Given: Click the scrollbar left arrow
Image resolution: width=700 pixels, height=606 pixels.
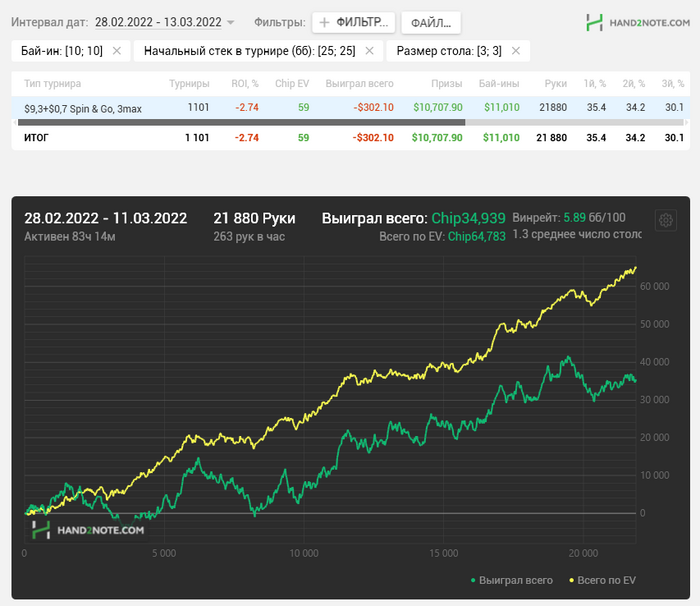Looking at the screenshot, I should pos(15,122).
